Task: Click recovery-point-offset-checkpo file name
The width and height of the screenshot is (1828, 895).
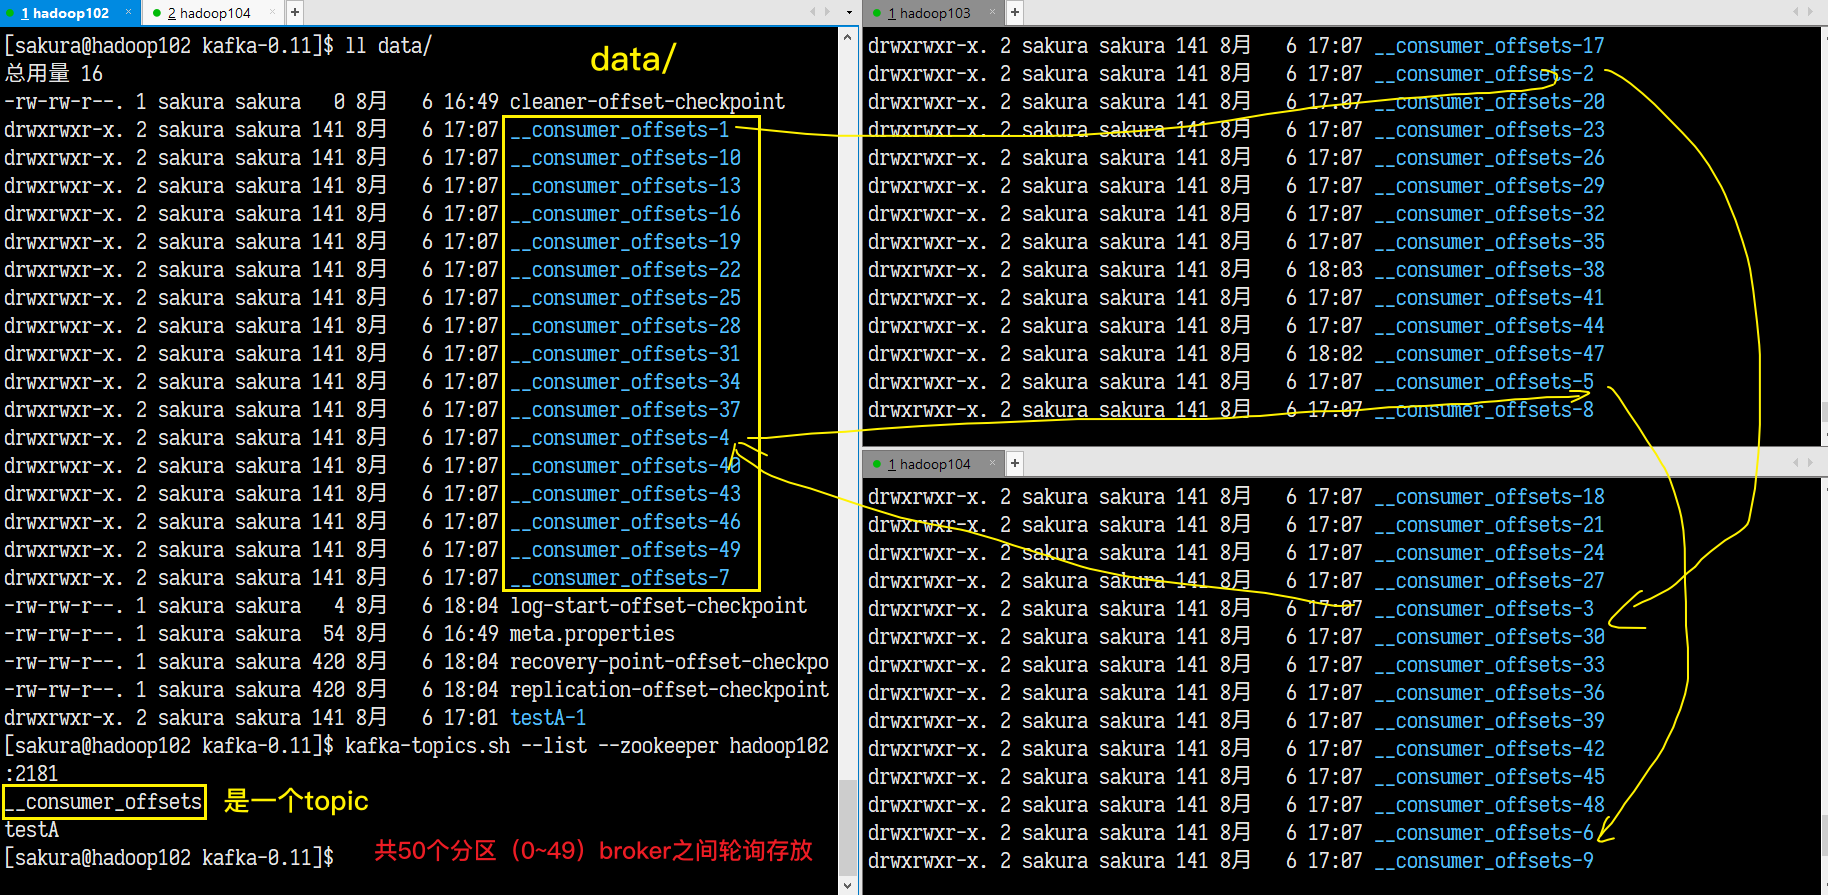Action: coord(669,662)
